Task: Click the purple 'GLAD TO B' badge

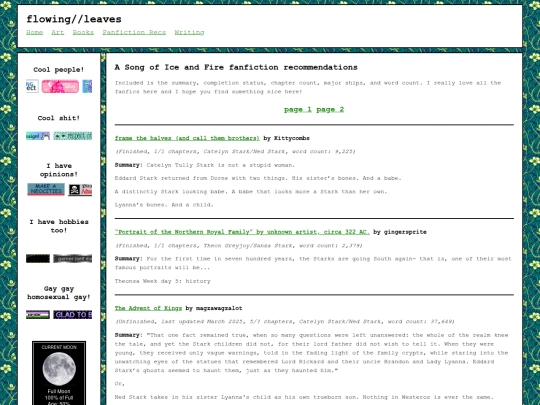Action: 73,314
